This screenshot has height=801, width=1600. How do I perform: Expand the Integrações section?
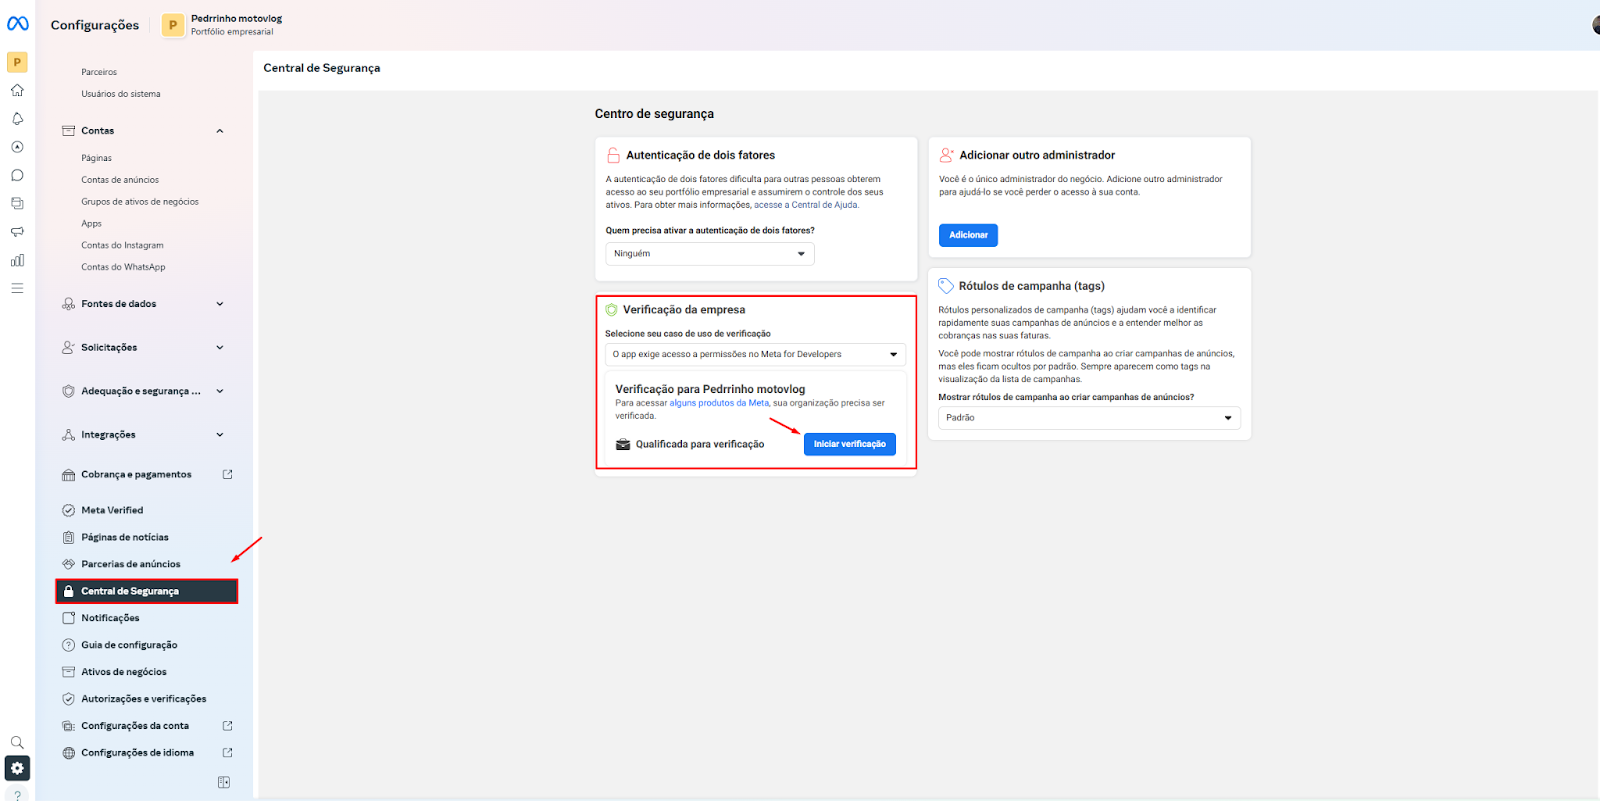click(220, 435)
